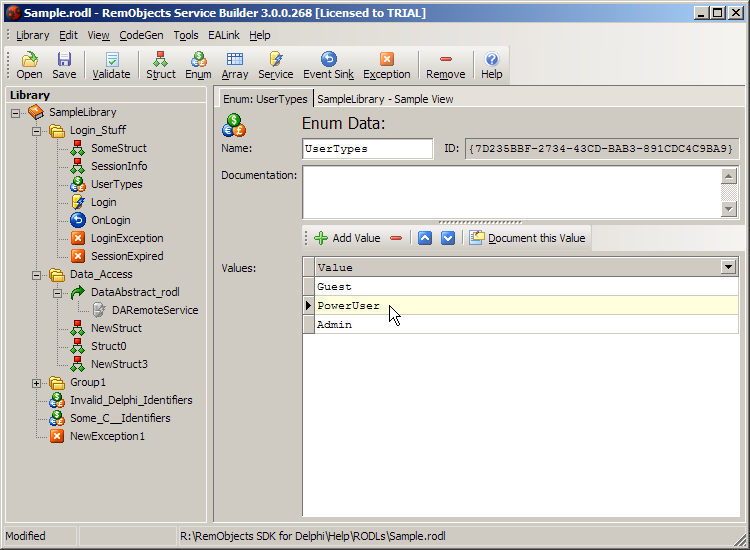Click Documentation scrollbar down arrow
Screen dimensions: 750x550
(x=728, y=209)
